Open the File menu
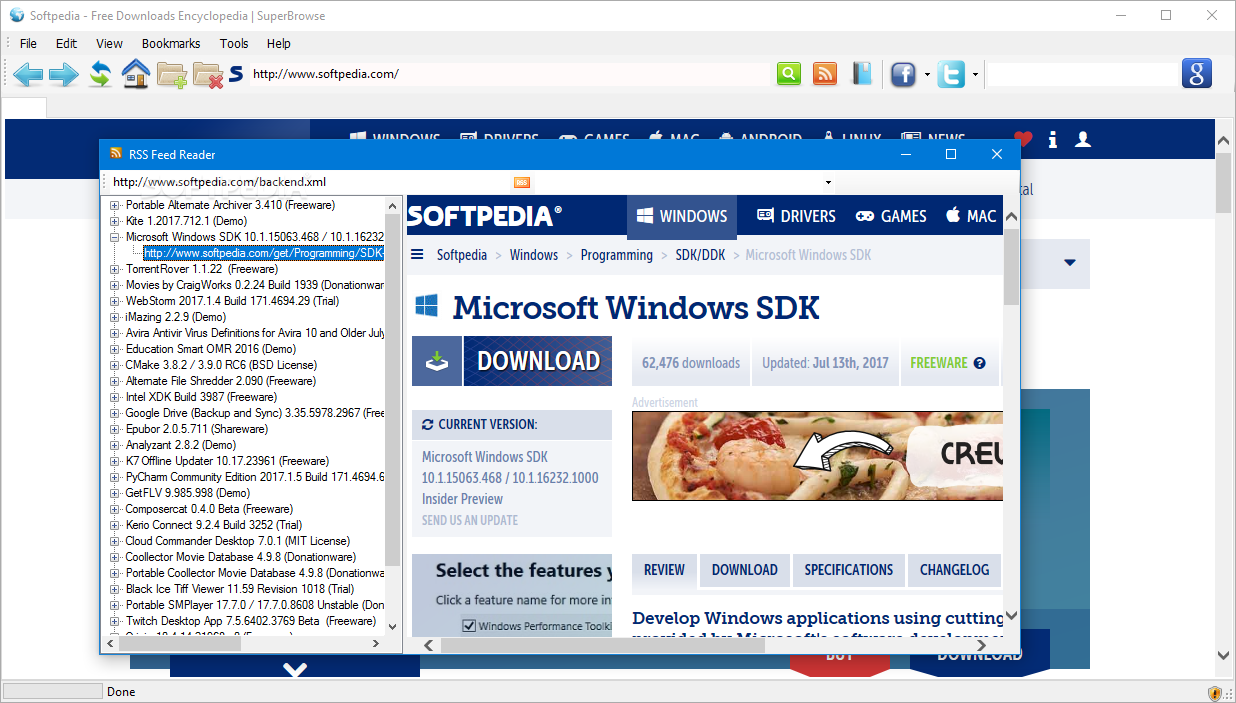This screenshot has height=703, width=1236. [x=28, y=43]
